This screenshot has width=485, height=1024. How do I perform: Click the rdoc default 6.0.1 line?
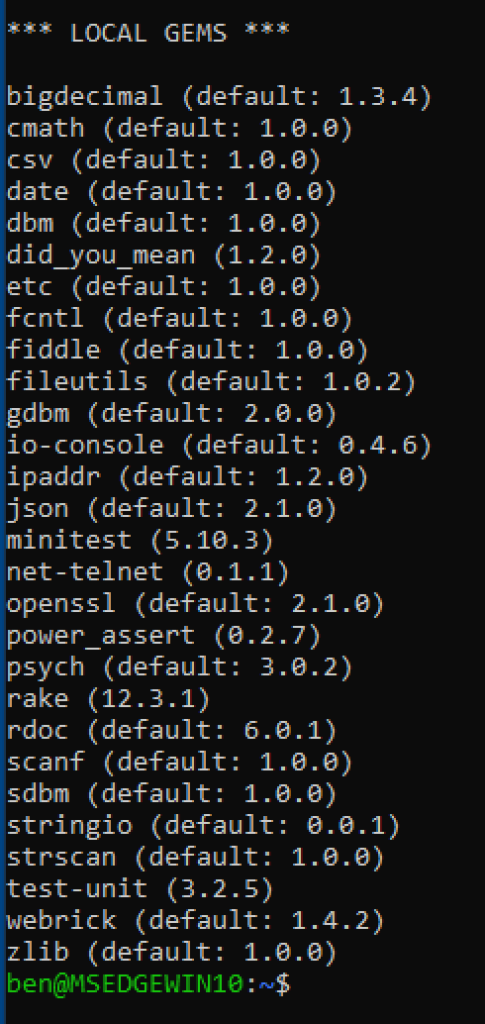[x=172, y=731]
